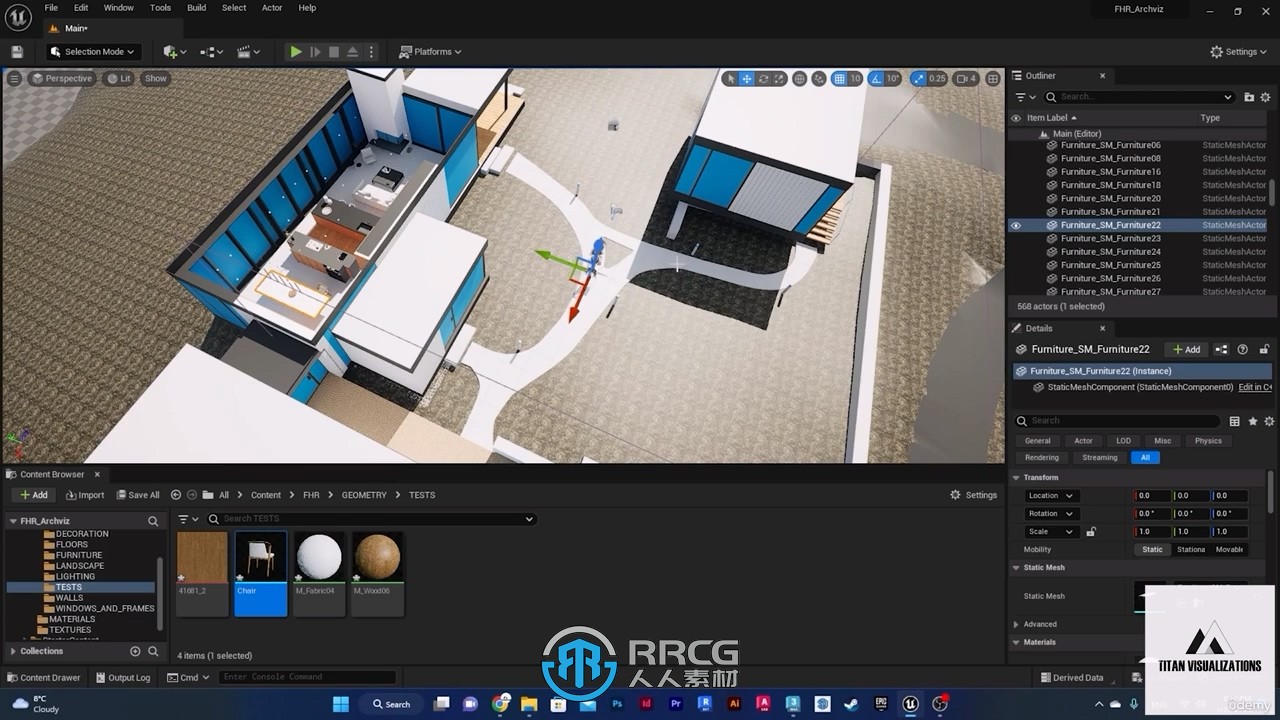
Task: Open the Window menu
Action: [x=118, y=8]
